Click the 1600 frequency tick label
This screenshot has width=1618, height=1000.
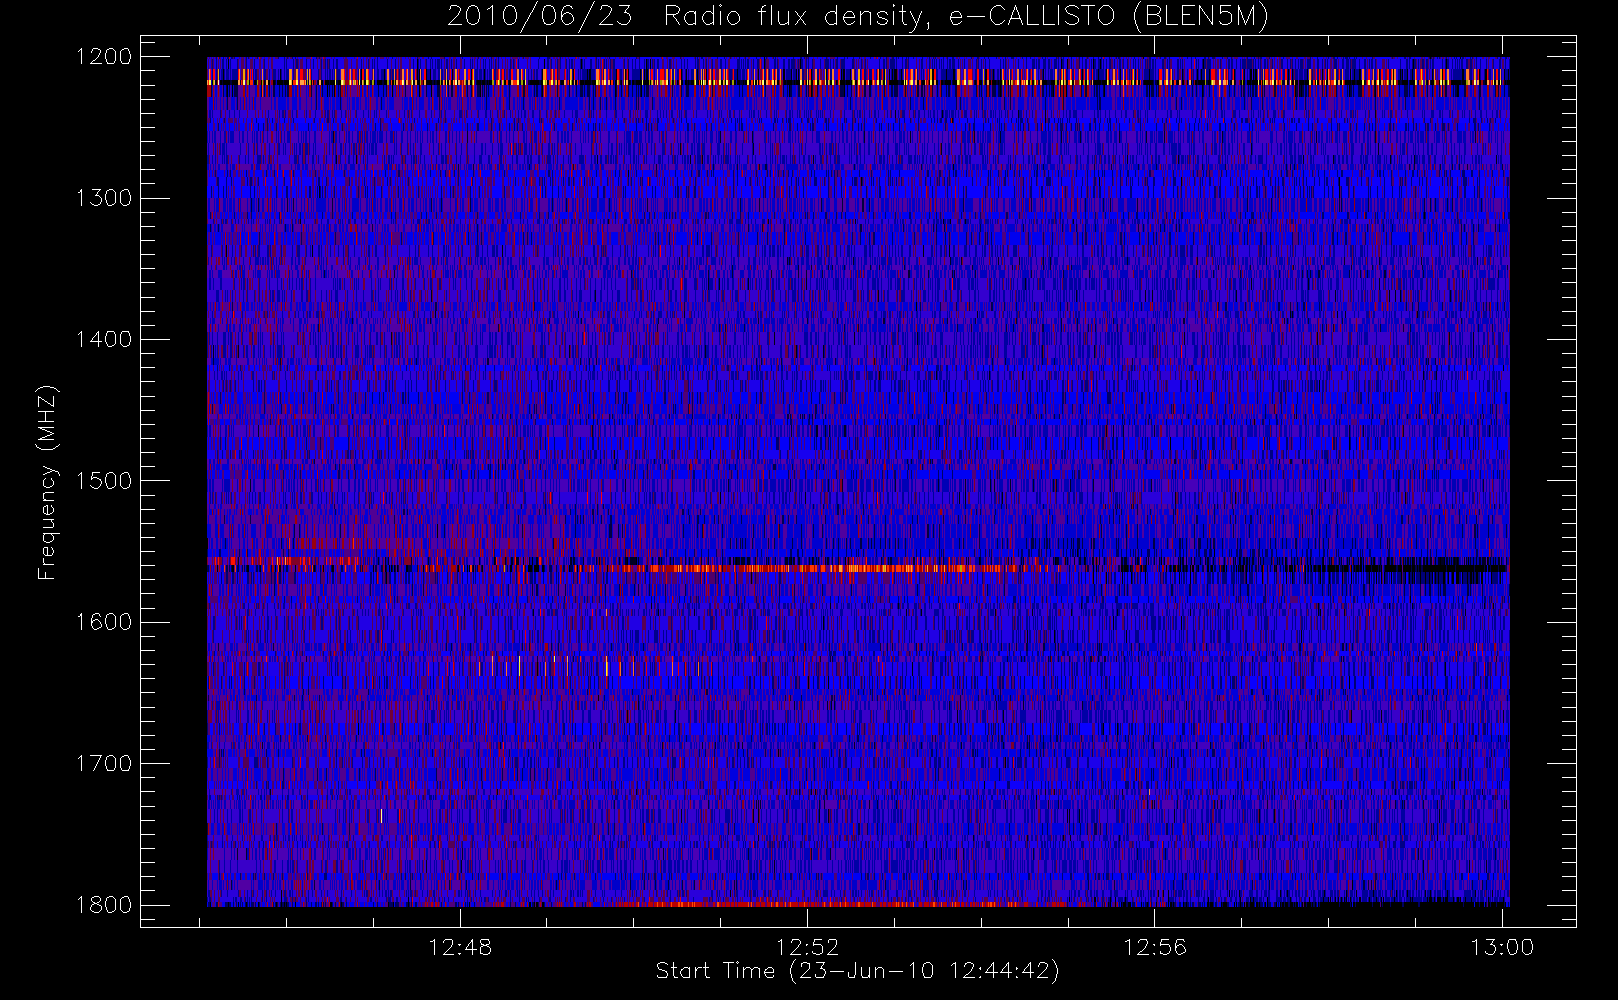pos(104,622)
